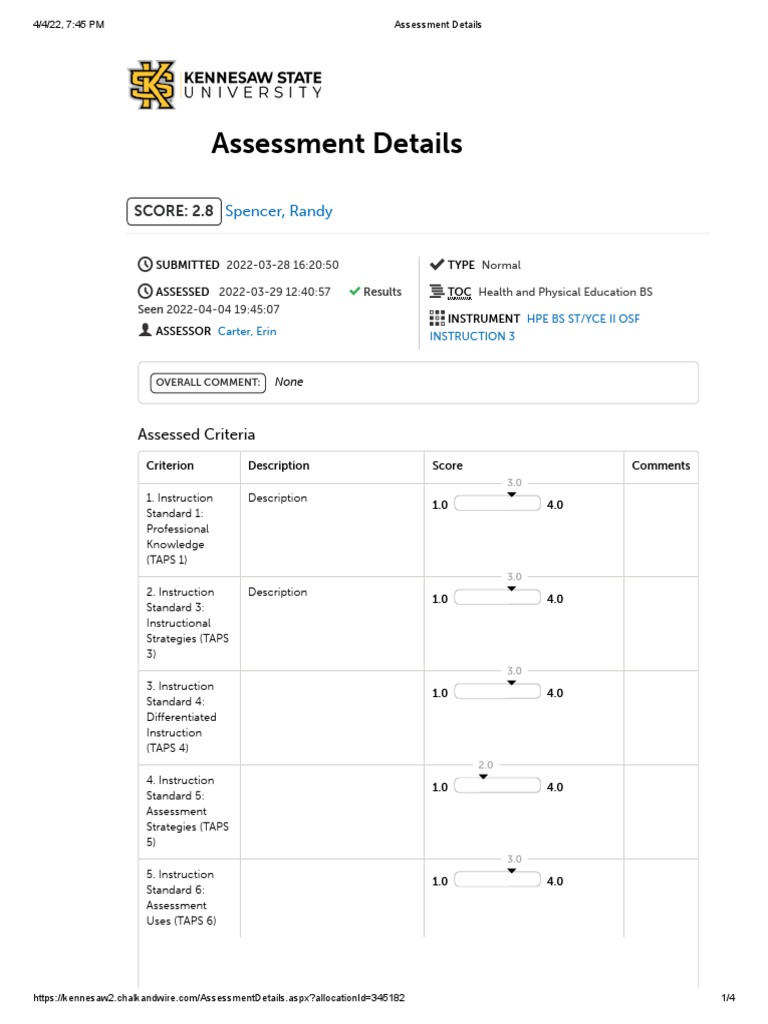This screenshot has width=768, height=1024.
Task: Open assessor Carter, Erin link
Action: tap(247, 331)
